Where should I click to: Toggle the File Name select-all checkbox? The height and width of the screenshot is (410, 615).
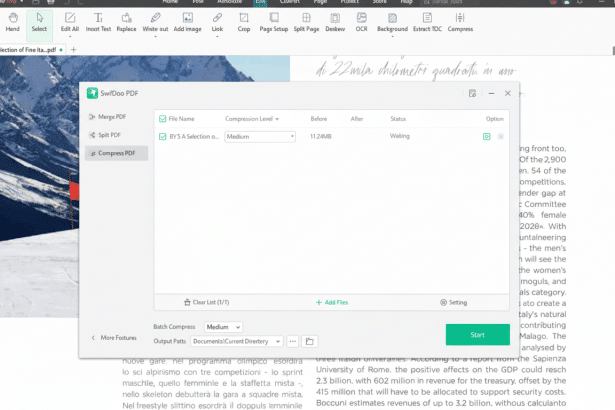coord(163,119)
